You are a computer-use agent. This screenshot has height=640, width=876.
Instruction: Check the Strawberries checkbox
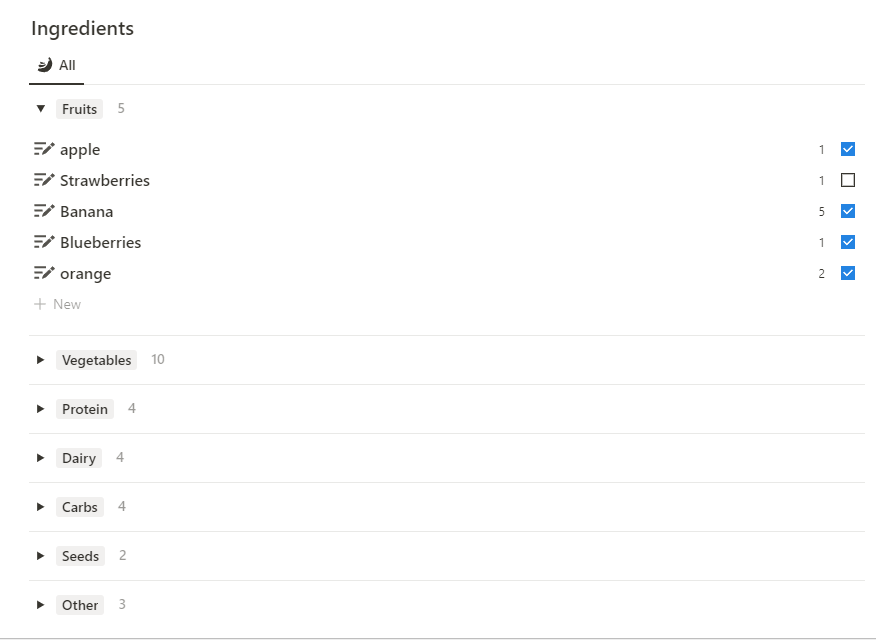click(x=848, y=181)
